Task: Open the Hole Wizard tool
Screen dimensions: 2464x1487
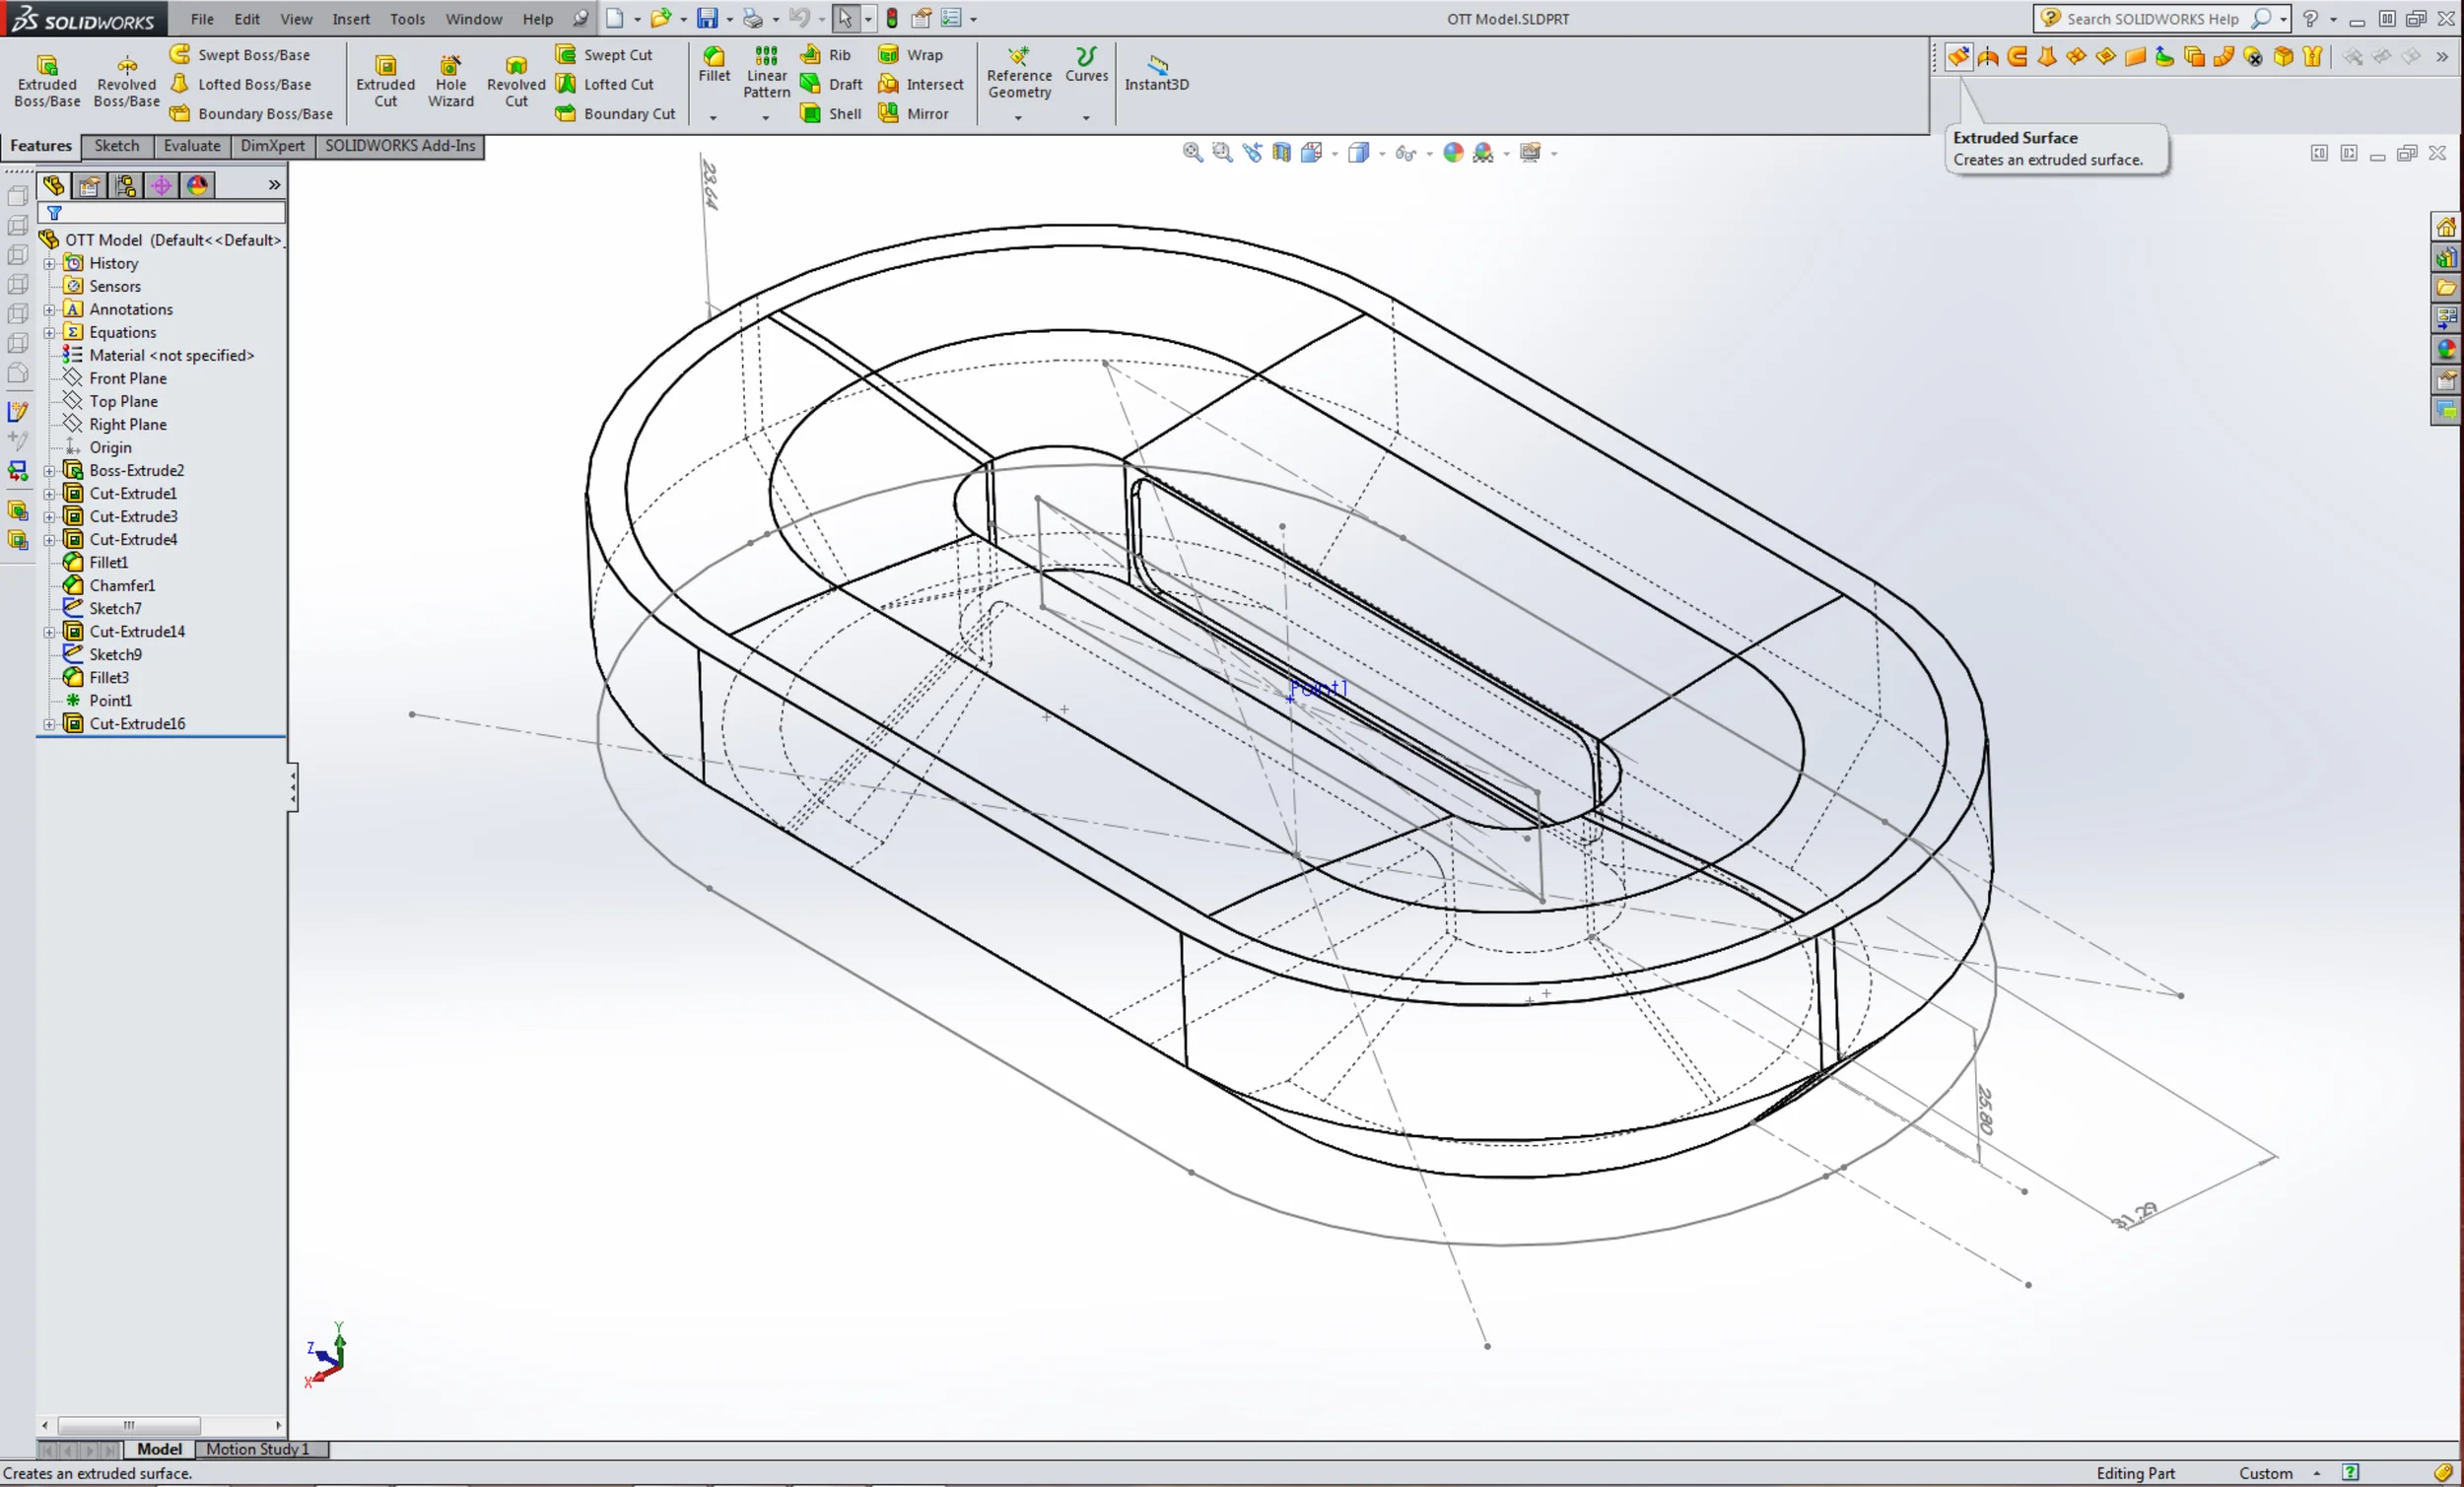Action: (451, 80)
